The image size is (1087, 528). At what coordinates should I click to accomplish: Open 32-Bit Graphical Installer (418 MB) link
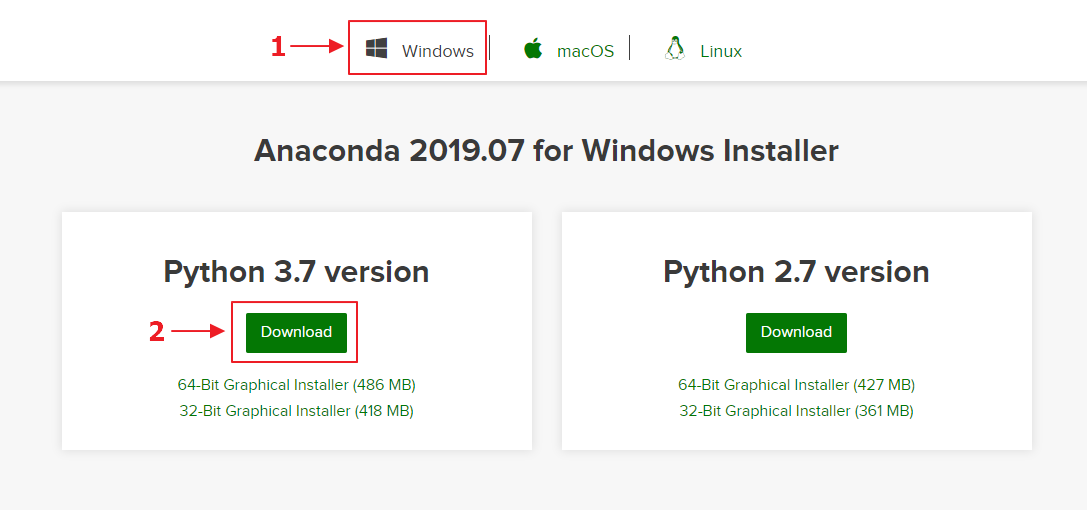(x=297, y=411)
